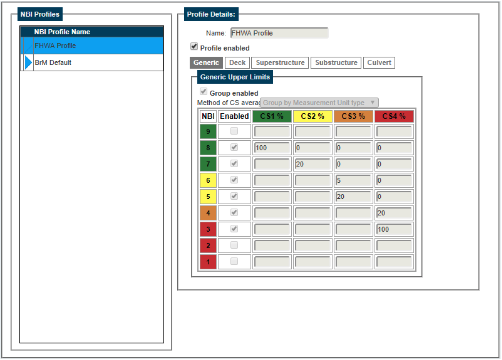502x360 pixels.
Task: Select the BrM Default profile row
Action: [92, 62]
